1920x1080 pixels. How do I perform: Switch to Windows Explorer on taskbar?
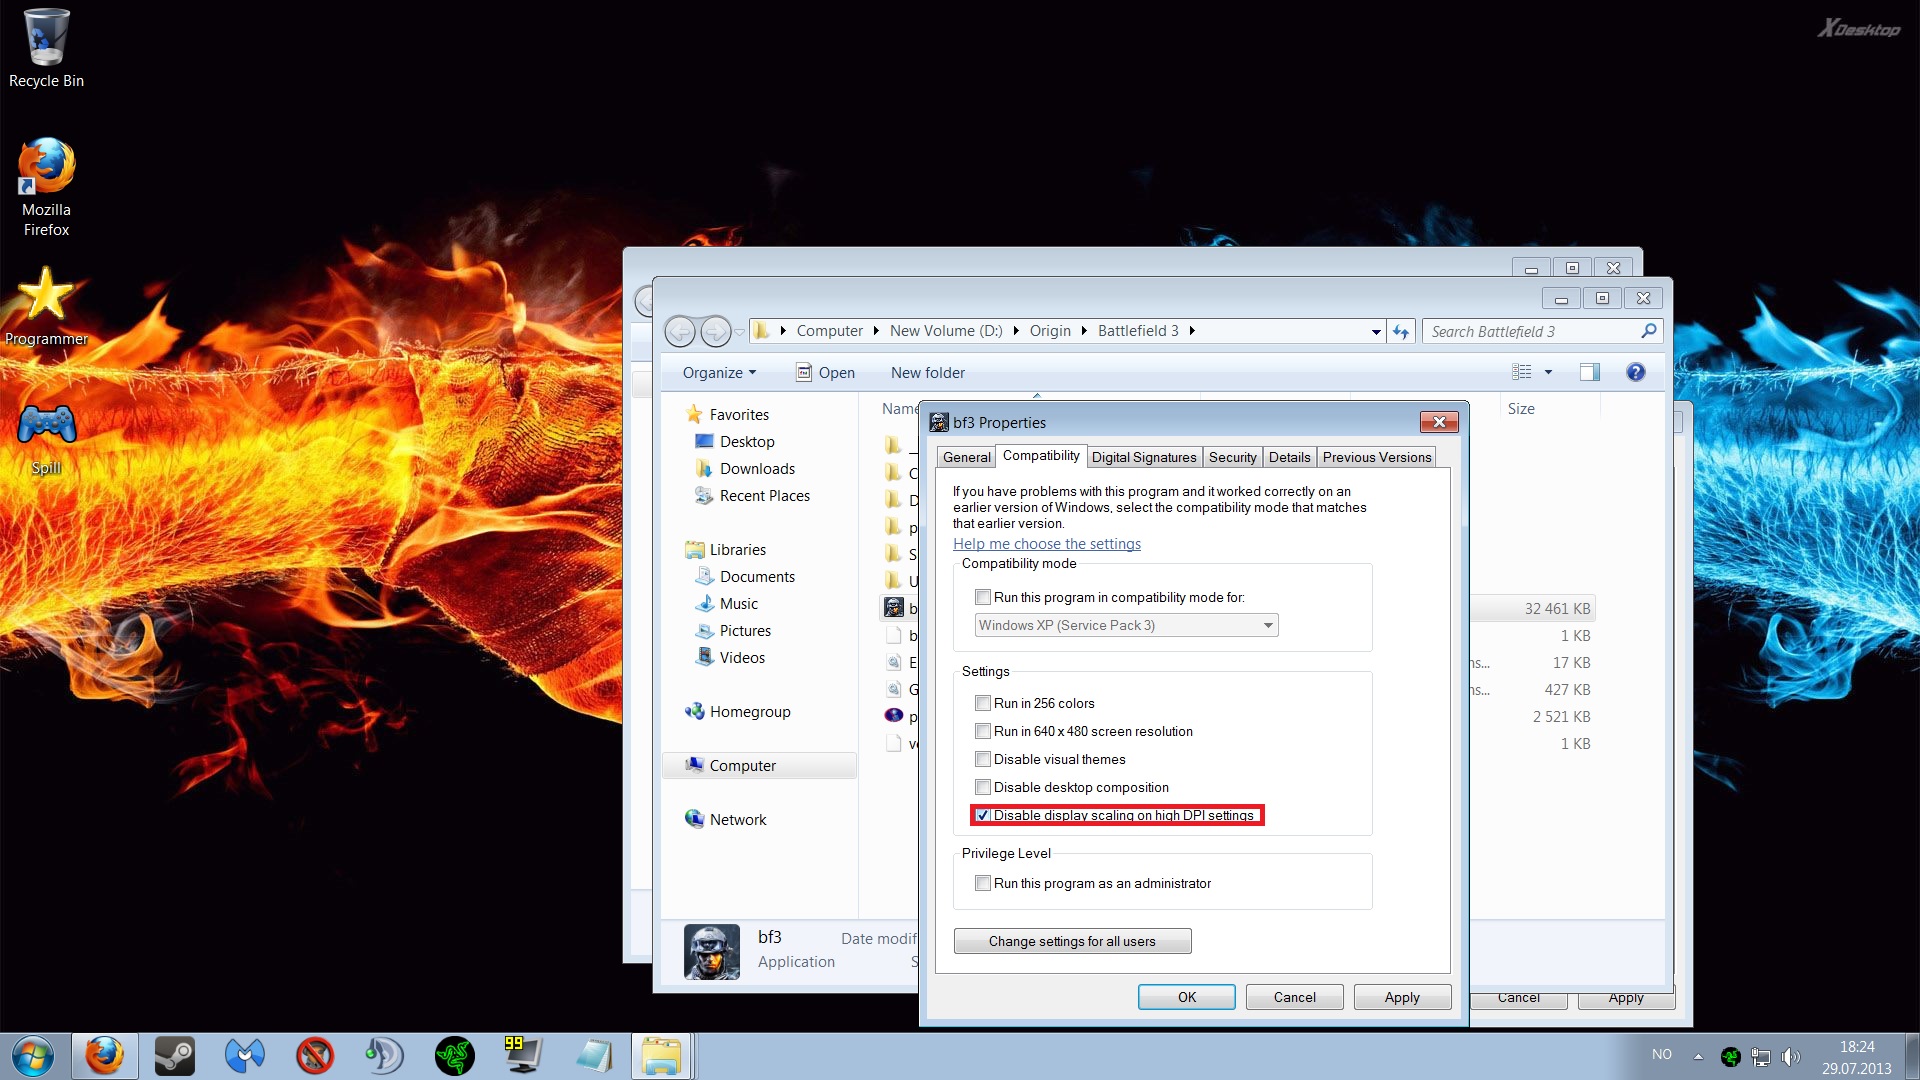pos(662,1056)
